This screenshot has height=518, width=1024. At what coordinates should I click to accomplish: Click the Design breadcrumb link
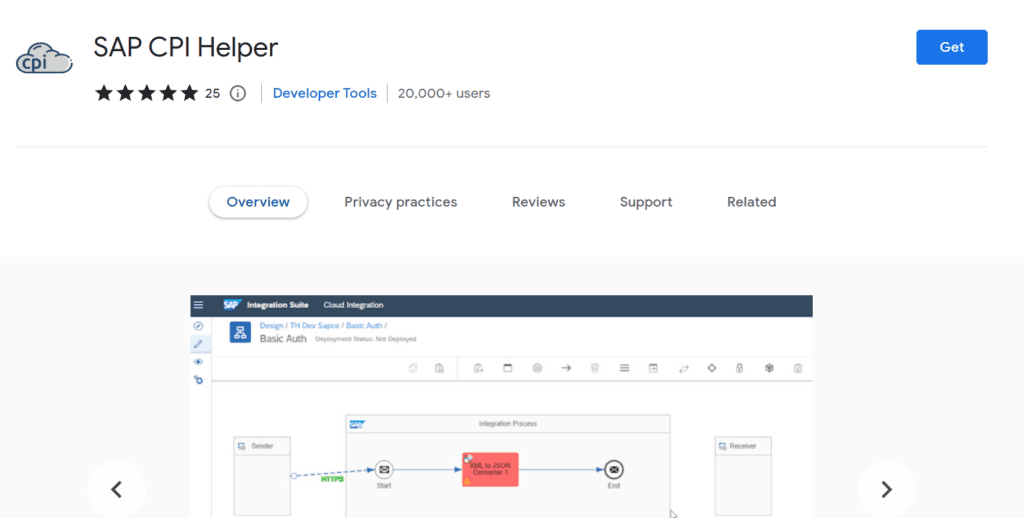(271, 325)
